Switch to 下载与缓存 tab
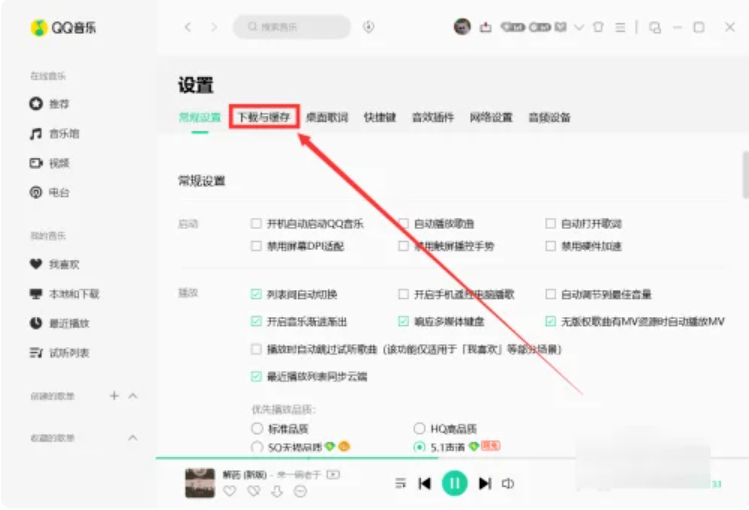The width and height of the screenshot is (749, 510). pyautogui.click(x=263, y=117)
